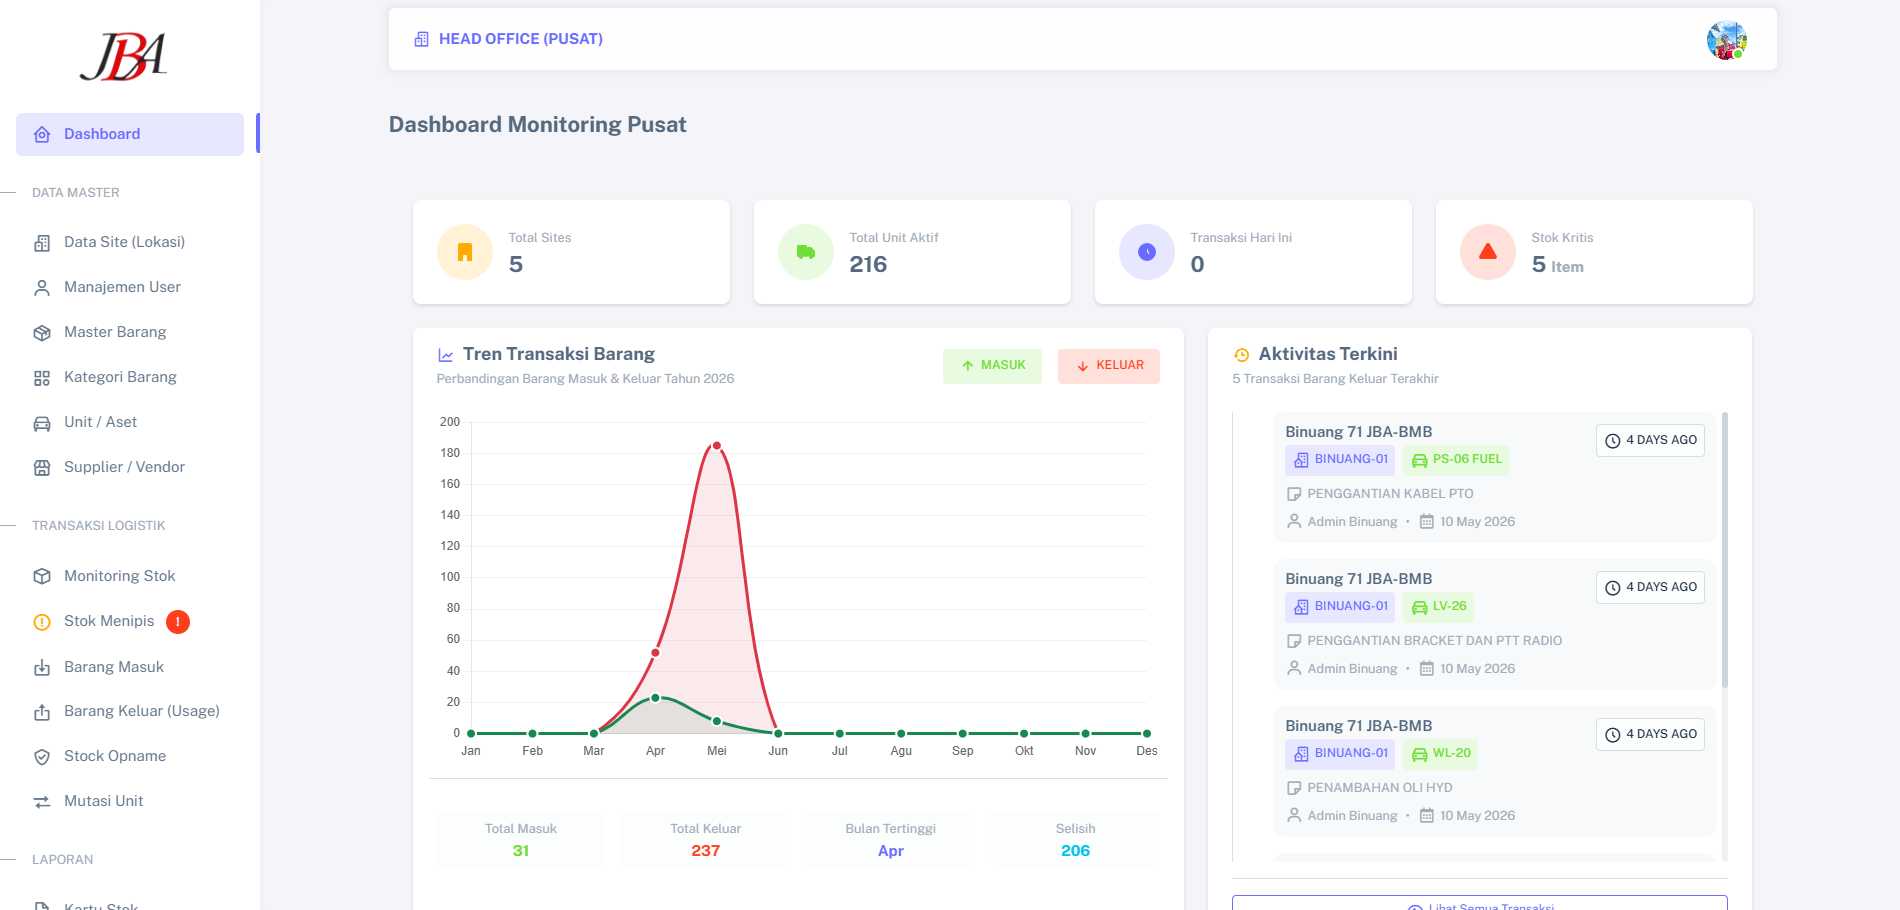Click the Supplier / Vendor store icon
Screen dimensions: 1900x910
pyautogui.click(x=42, y=468)
